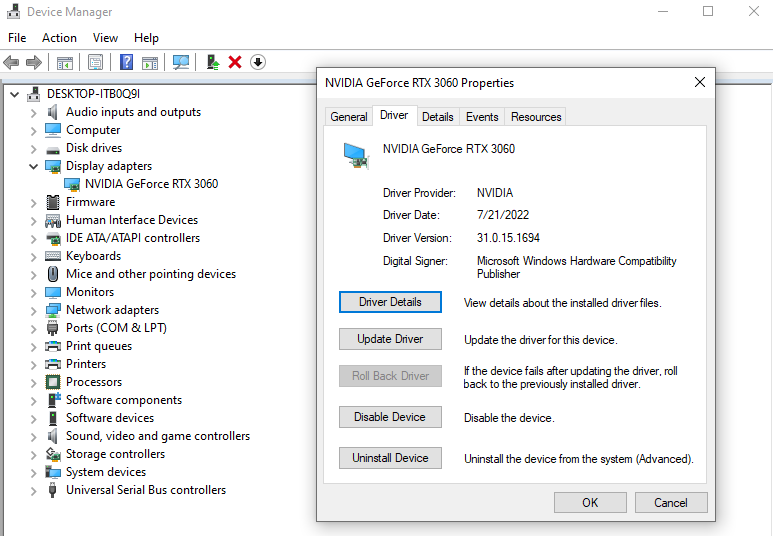The height and width of the screenshot is (536, 773).
Task: Click the Forward arrow toolbar icon
Action: coord(34,62)
